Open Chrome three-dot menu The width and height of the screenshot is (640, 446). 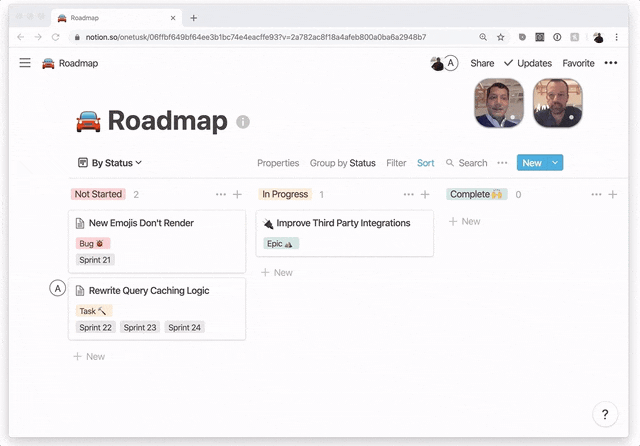(616, 37)
